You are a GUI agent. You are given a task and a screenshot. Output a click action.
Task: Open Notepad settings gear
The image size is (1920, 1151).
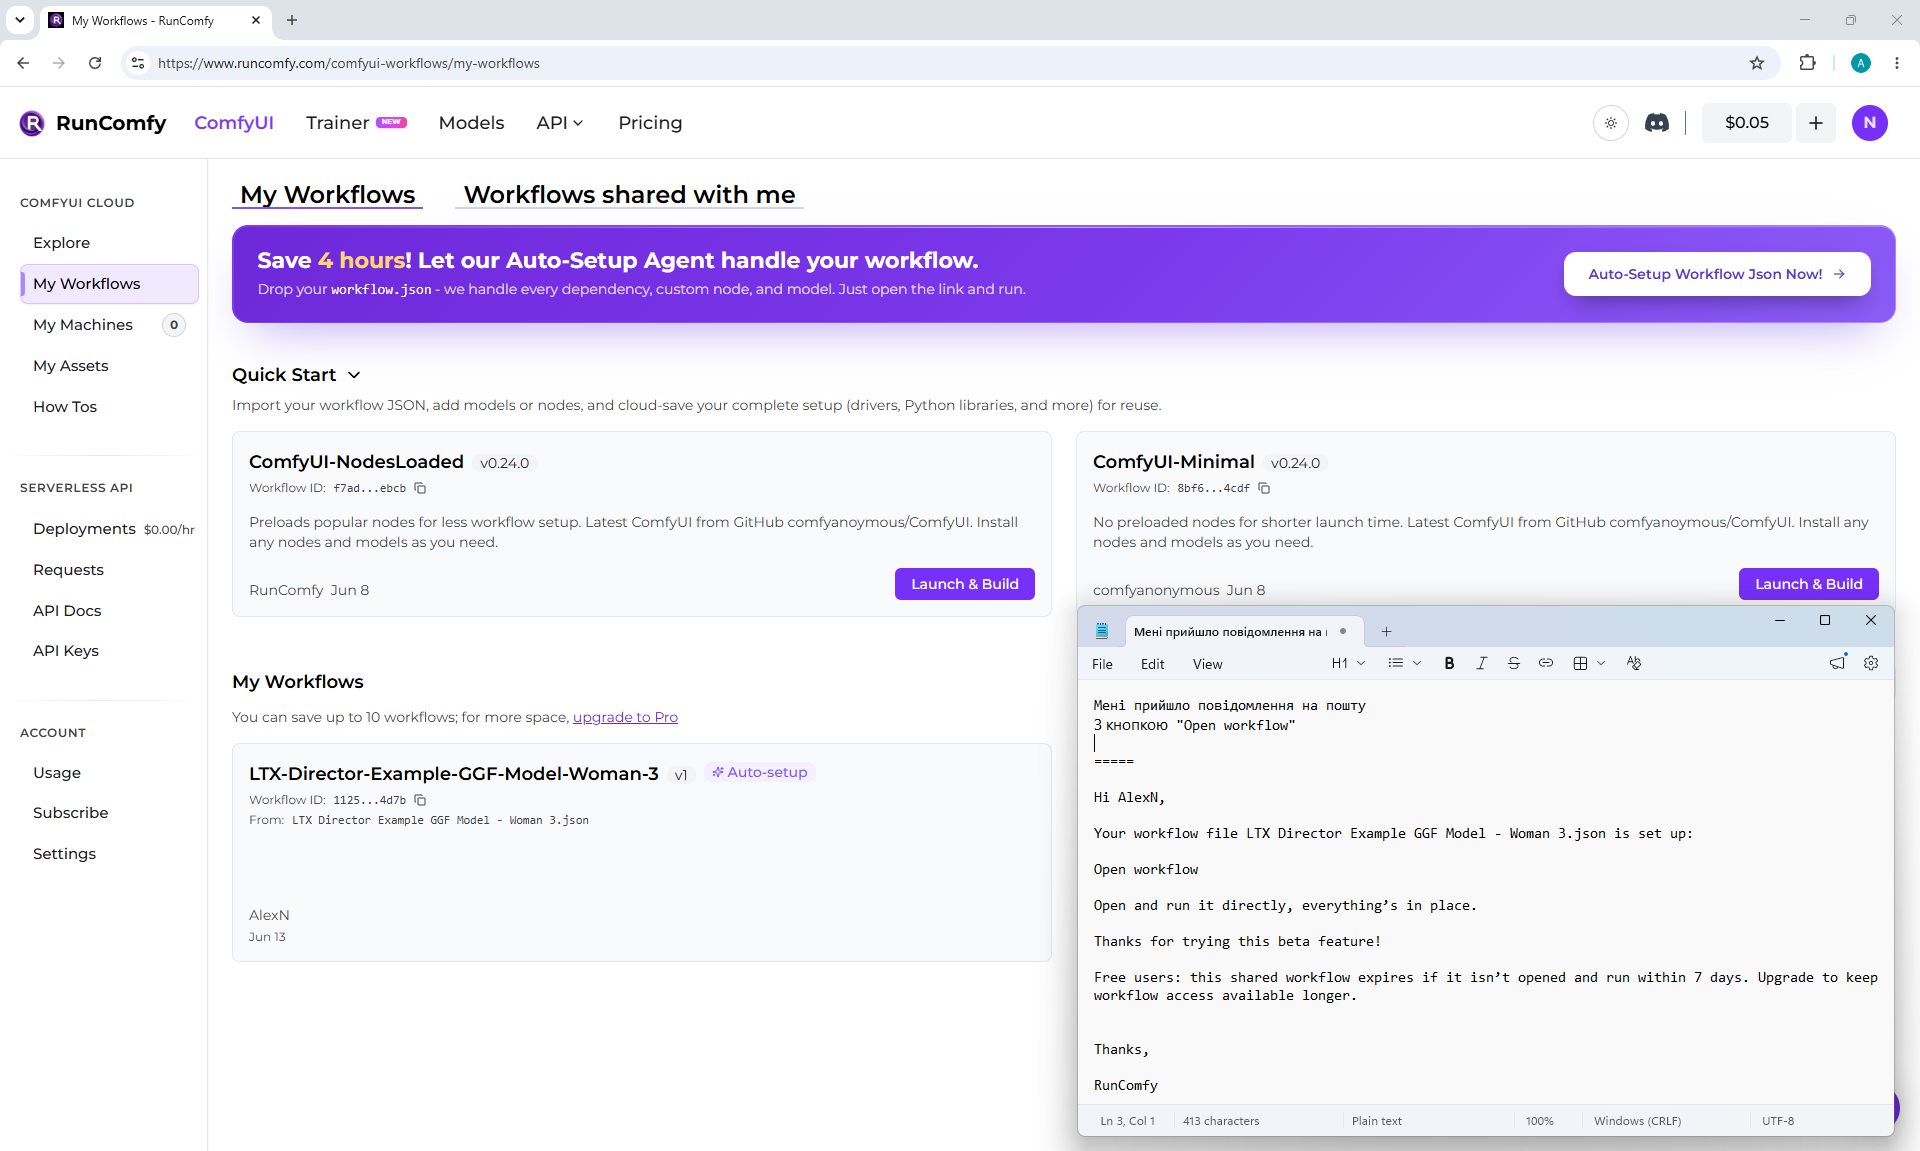pyautogui.click(x=1871, y=663)
